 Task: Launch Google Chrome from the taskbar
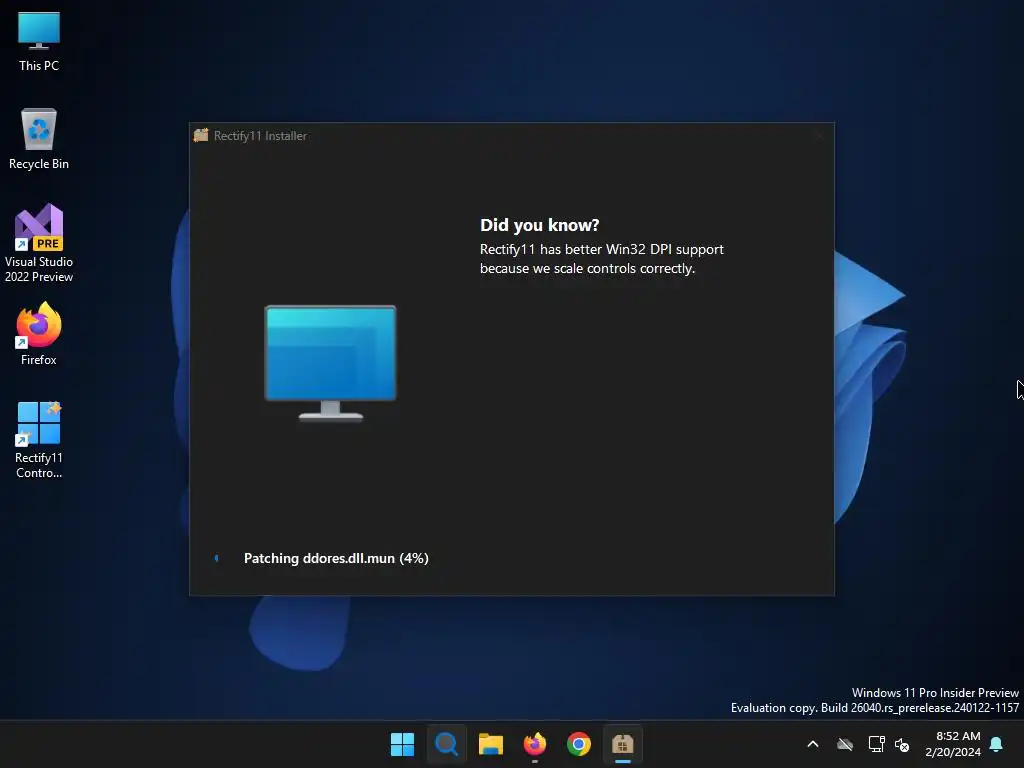coord(579,744)
